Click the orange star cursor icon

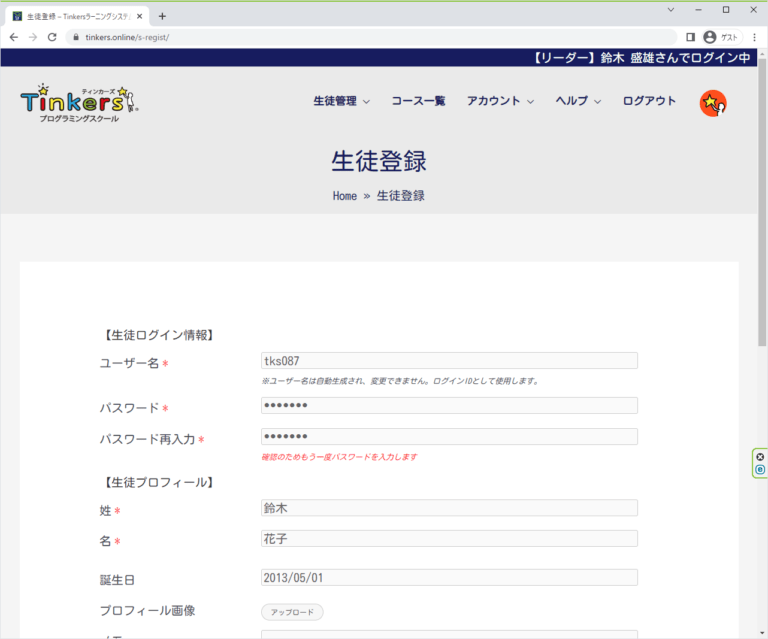(712, 103)
